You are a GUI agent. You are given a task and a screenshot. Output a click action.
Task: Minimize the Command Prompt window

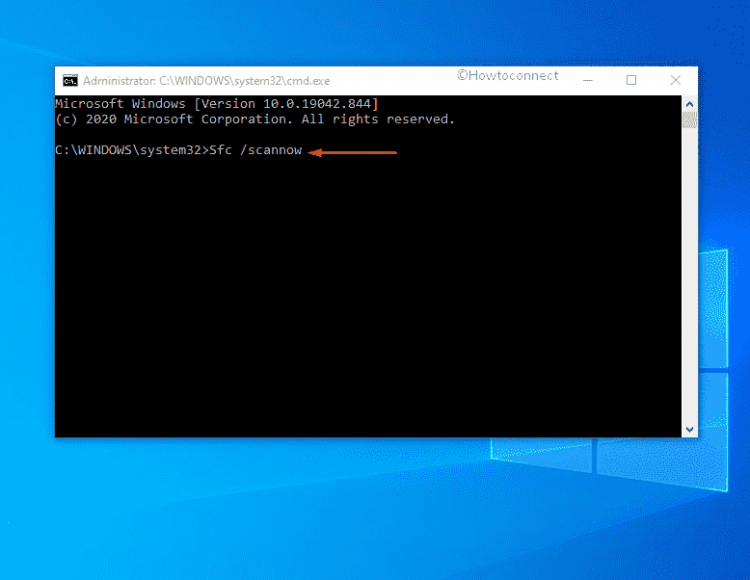[x=585, y=80]
